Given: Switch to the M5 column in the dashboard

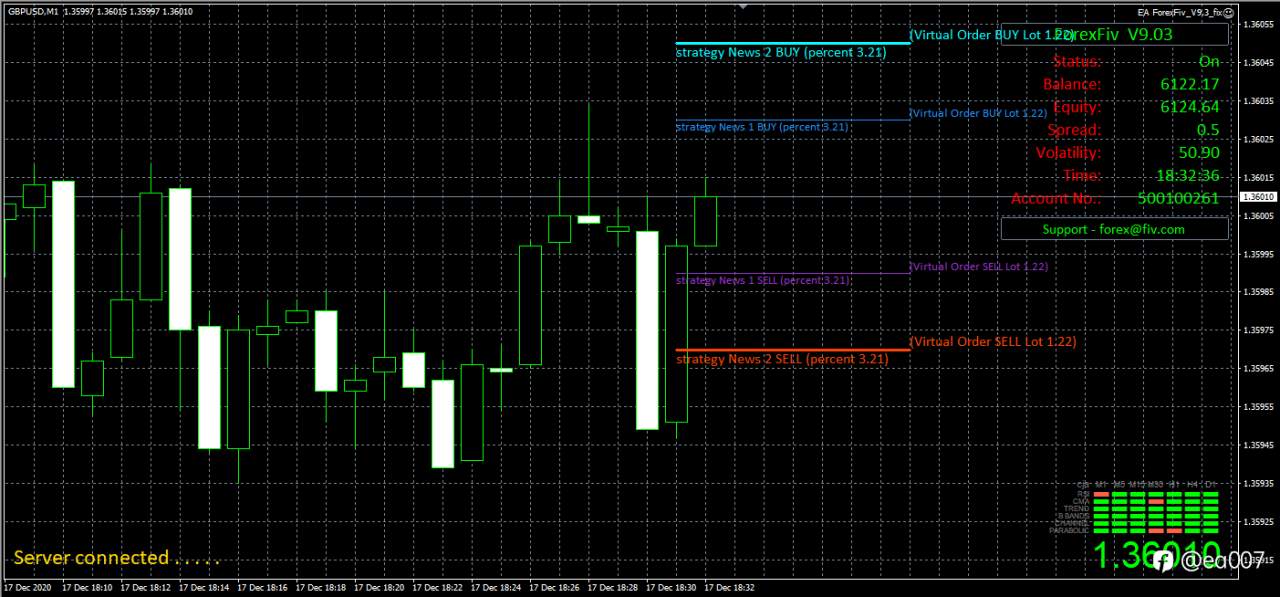Looking at the screenshot, I should point(1117,485).
